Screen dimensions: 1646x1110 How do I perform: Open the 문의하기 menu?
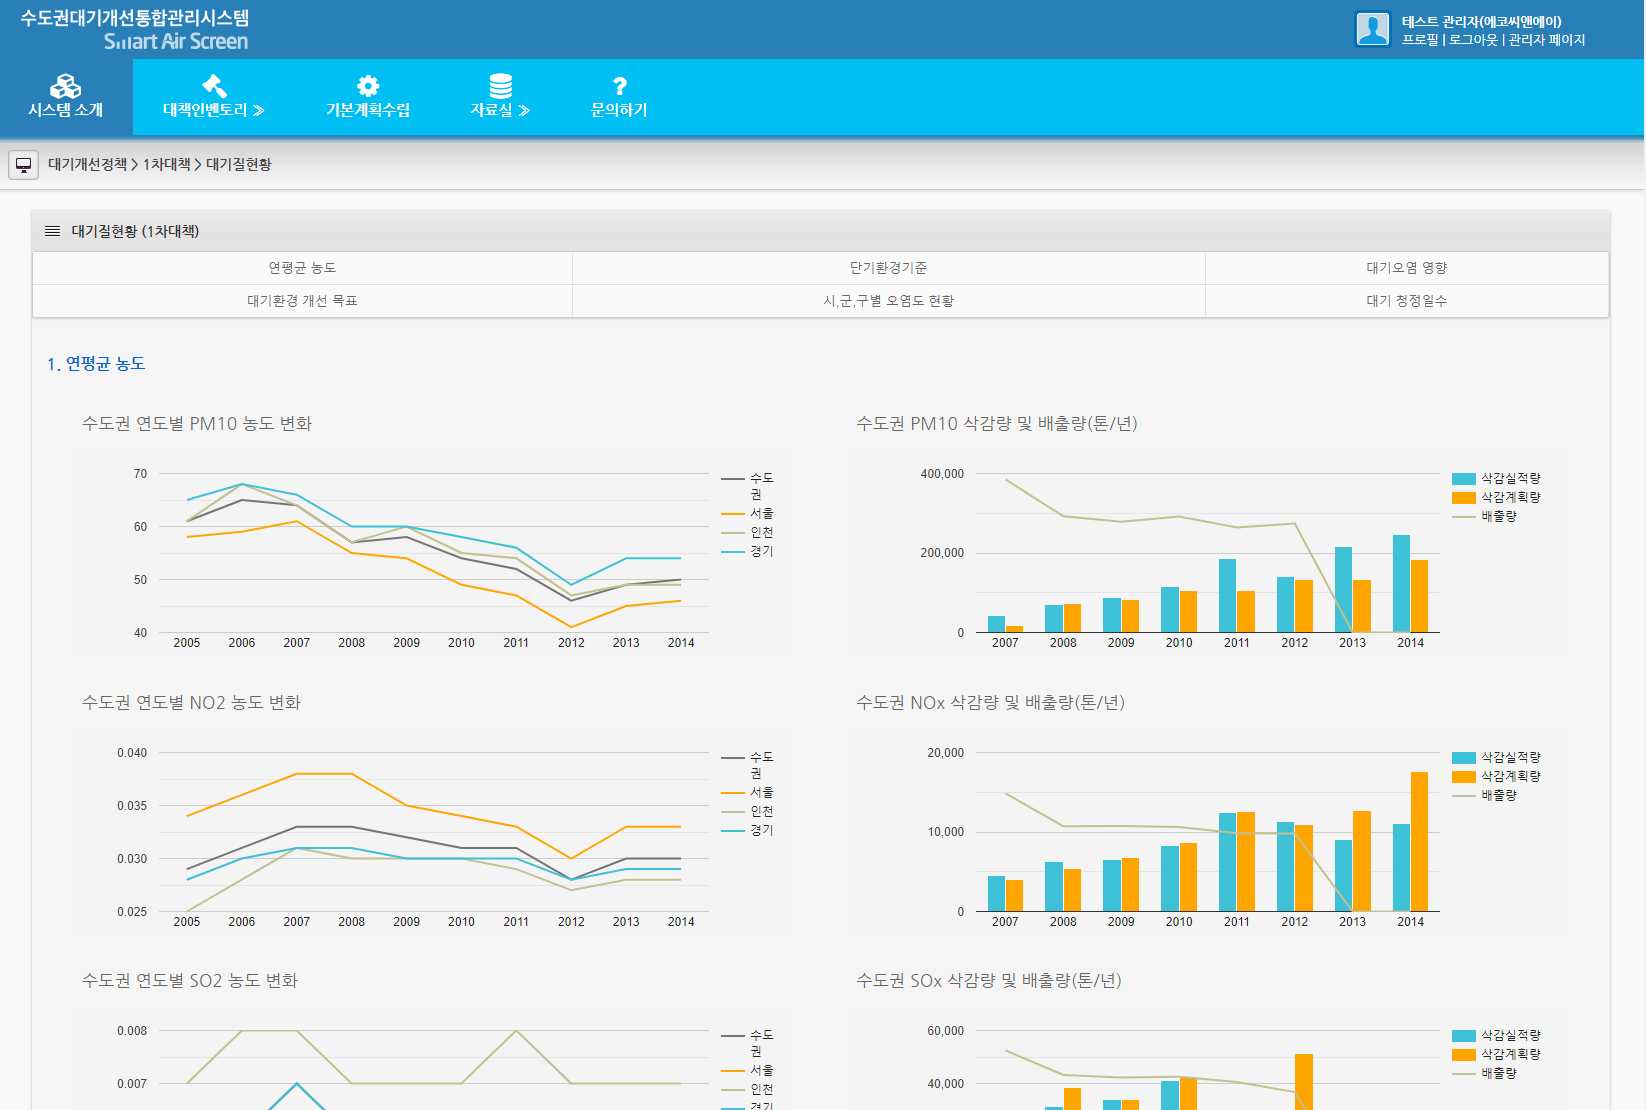[x=619, y=97]
